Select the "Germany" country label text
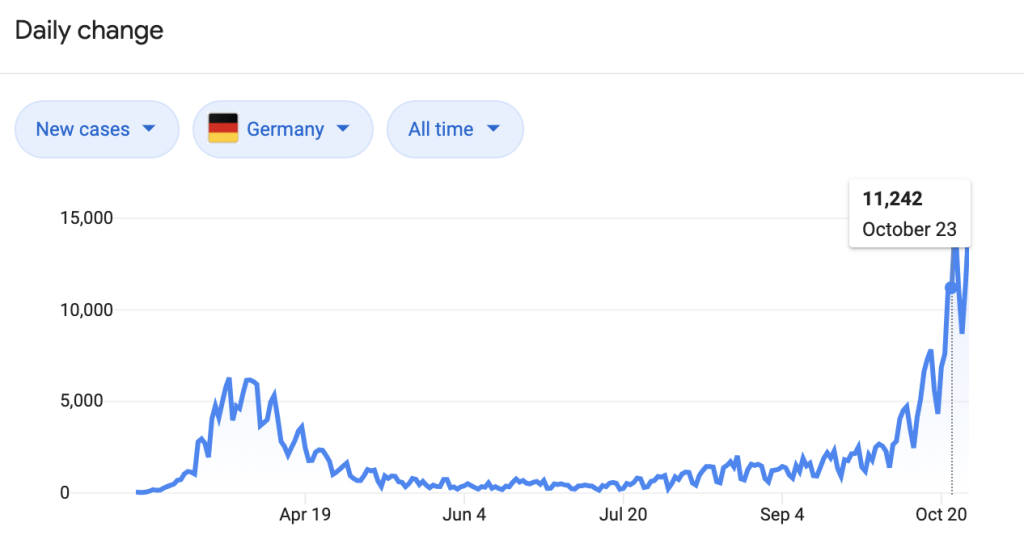Viewport: 1024px width, 548px height. [x=285, y=129]
